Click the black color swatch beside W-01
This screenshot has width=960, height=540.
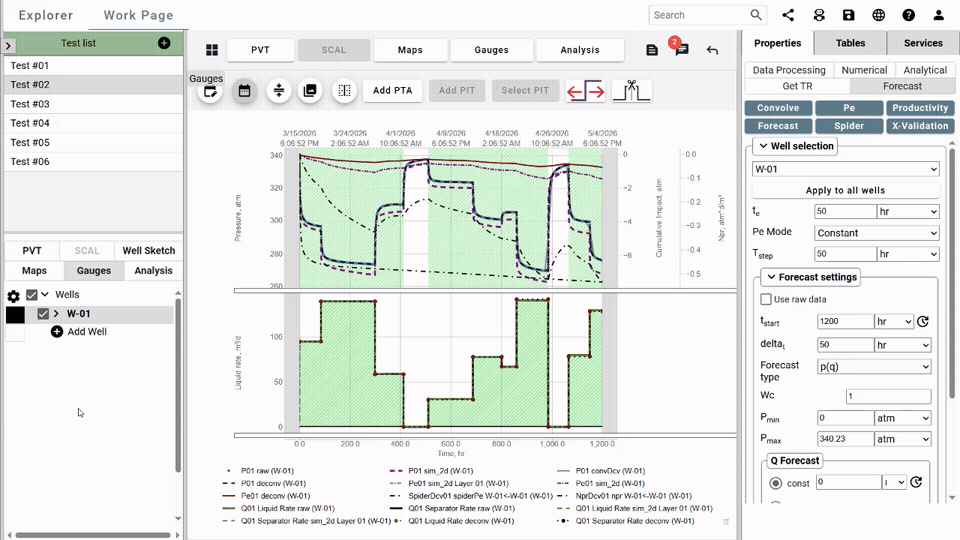pyautogui.click(x=15, y=314)
